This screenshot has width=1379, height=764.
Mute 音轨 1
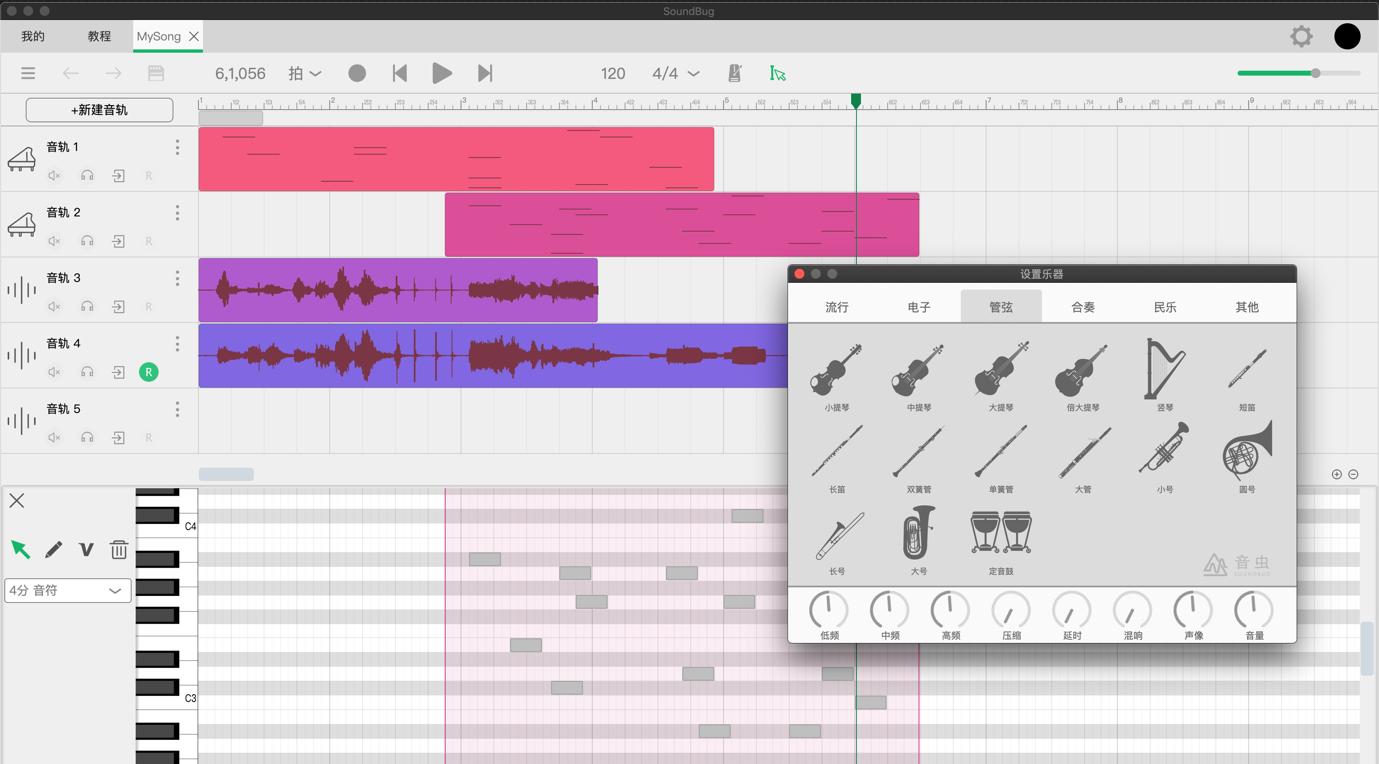pos(55,176)
